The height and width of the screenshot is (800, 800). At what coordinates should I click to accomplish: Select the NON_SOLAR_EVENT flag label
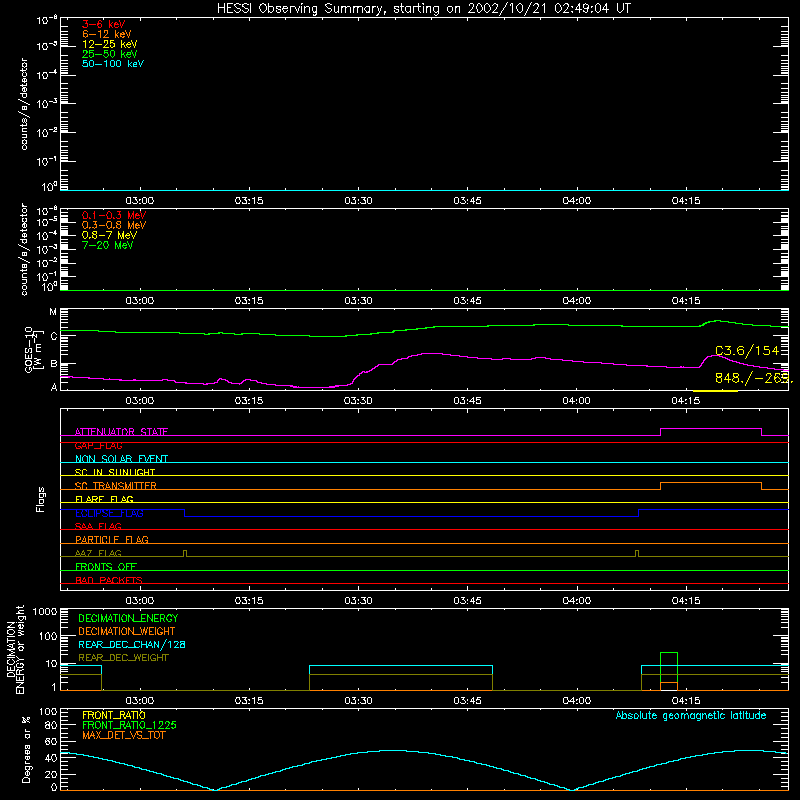(121, 459)
